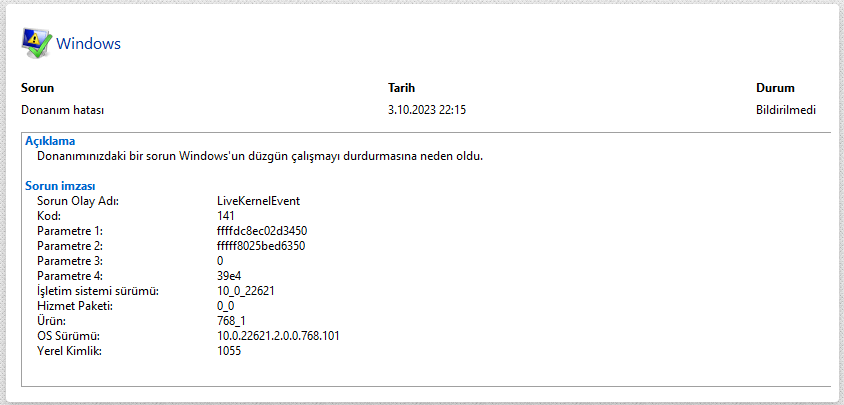Select the hardware problem description sentence

coord(260,156)
